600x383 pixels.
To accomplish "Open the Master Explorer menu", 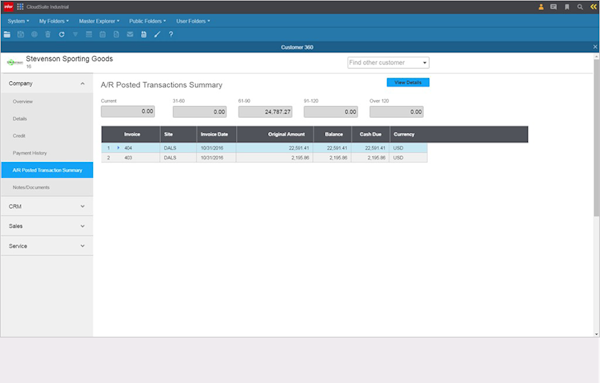I will tap(99, 21).
